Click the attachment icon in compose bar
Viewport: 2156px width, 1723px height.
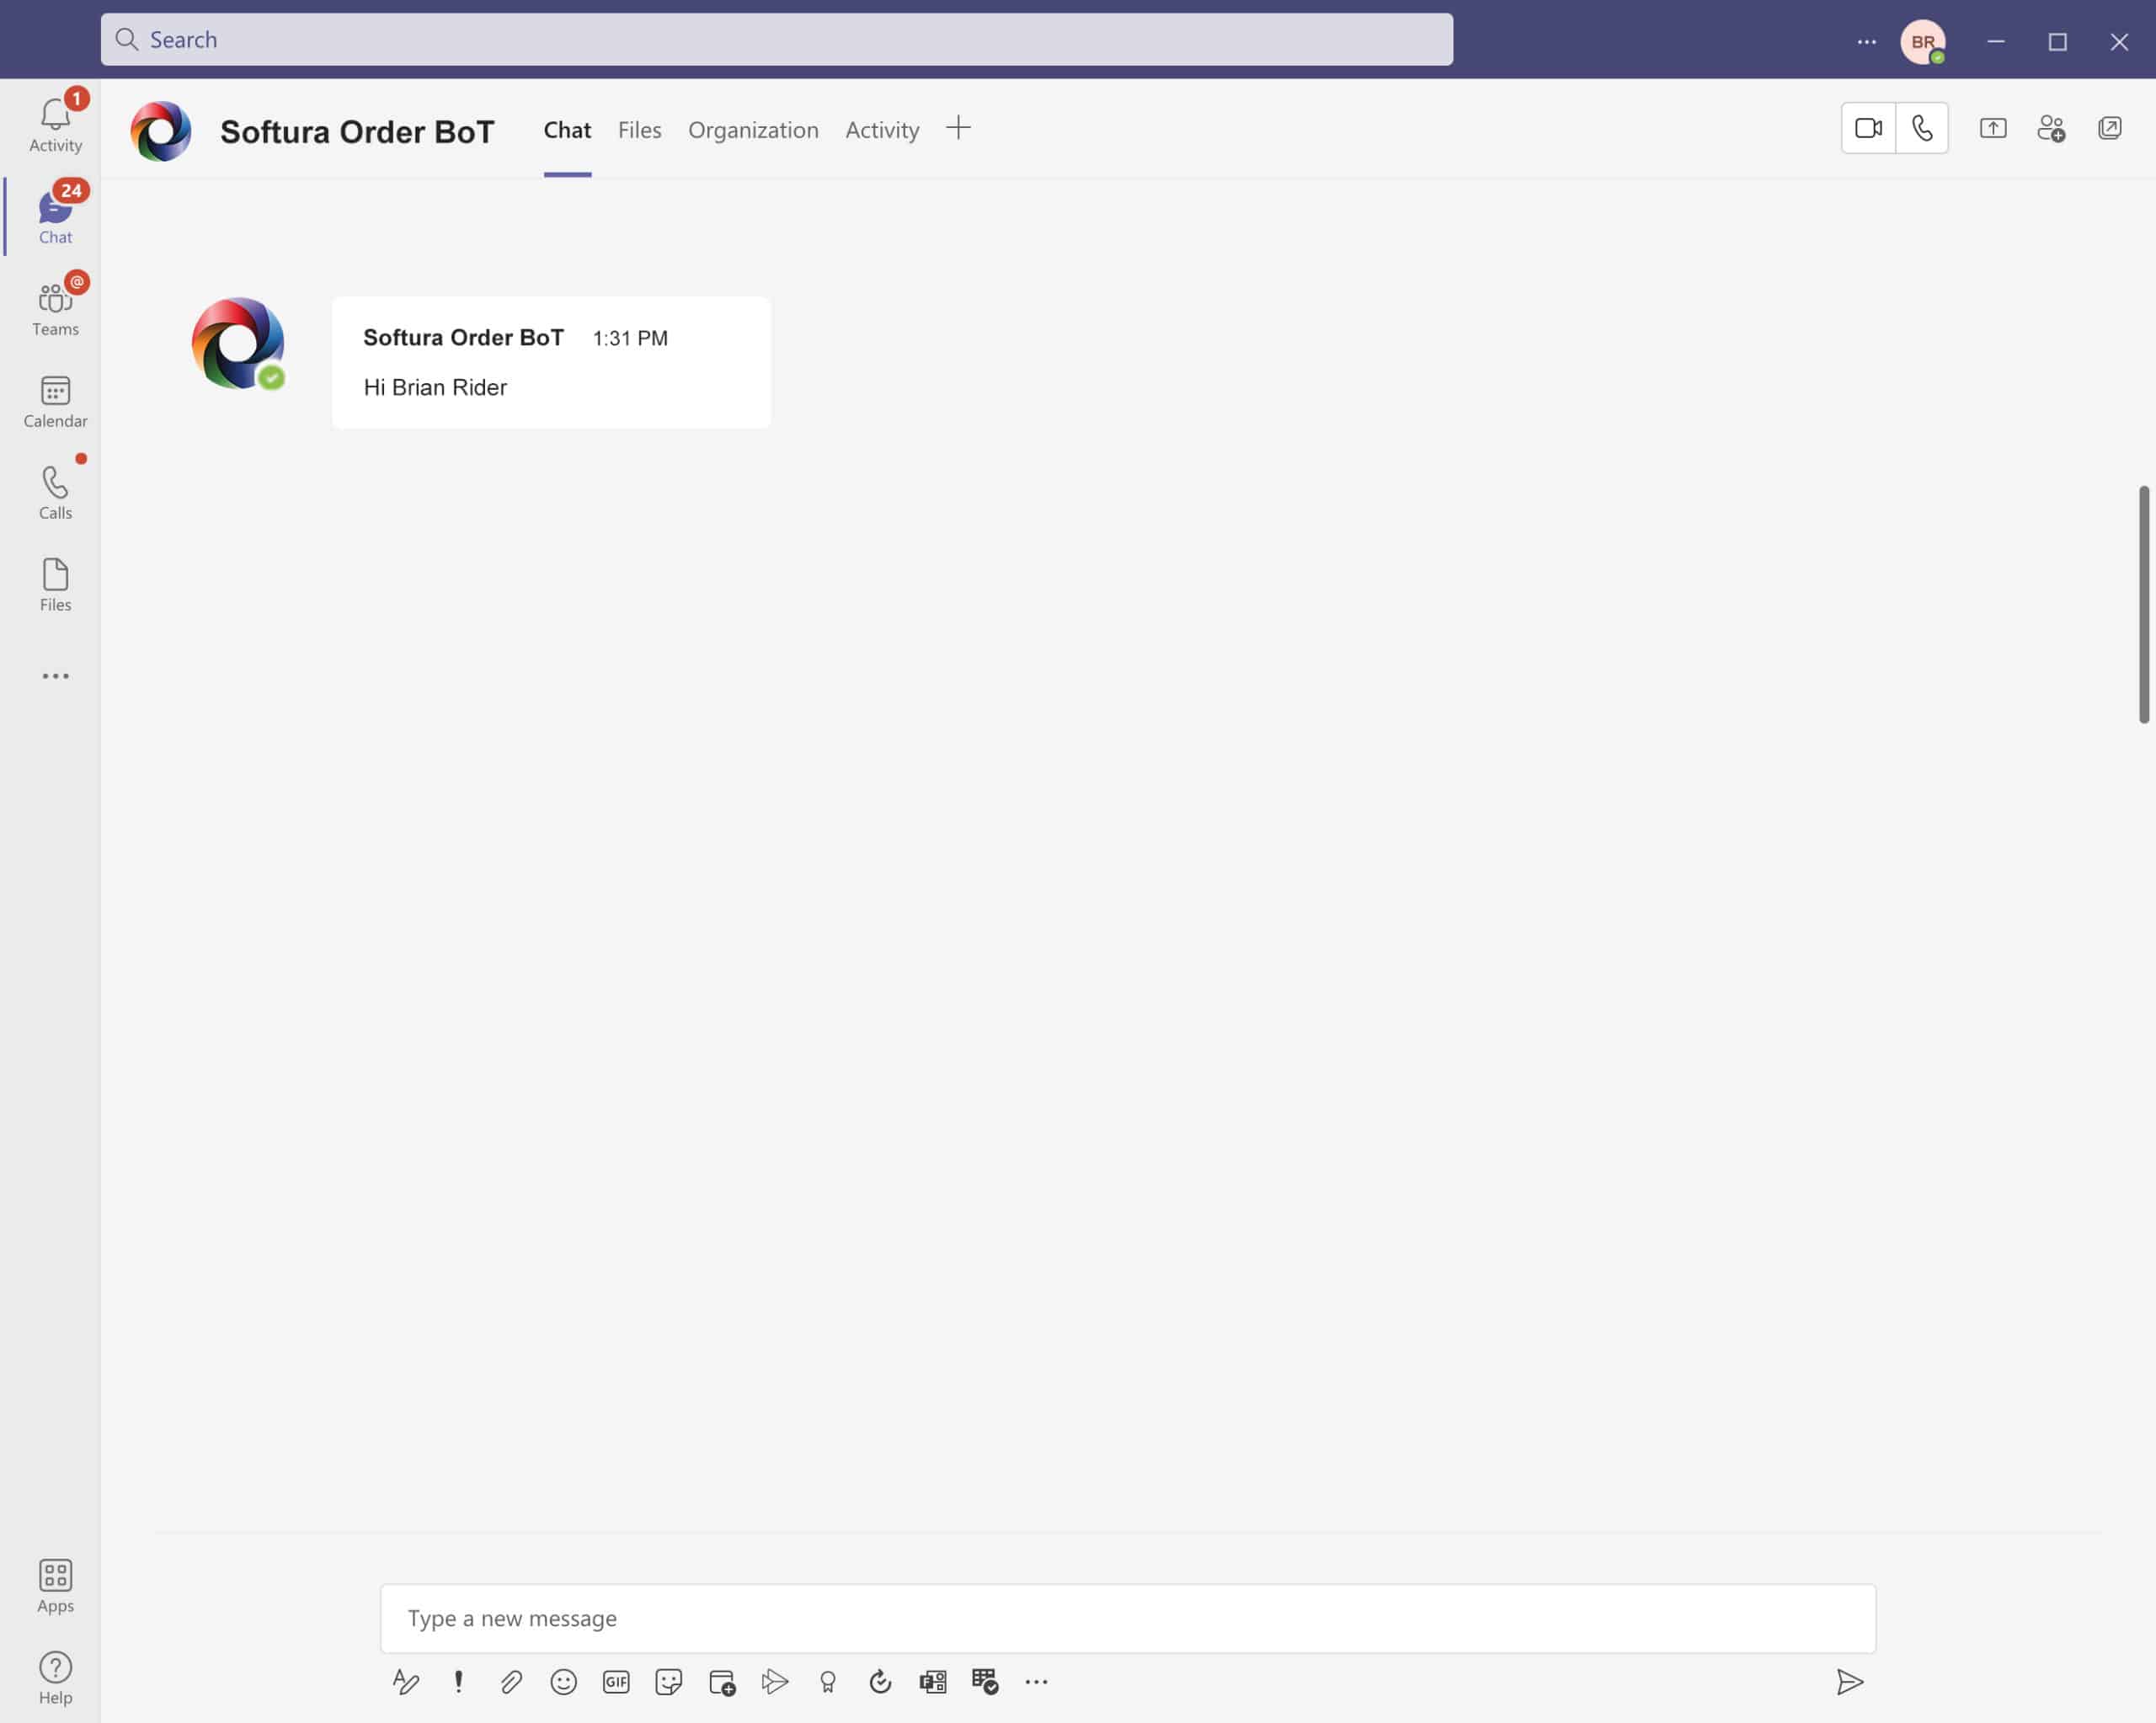coord(512,1683)
